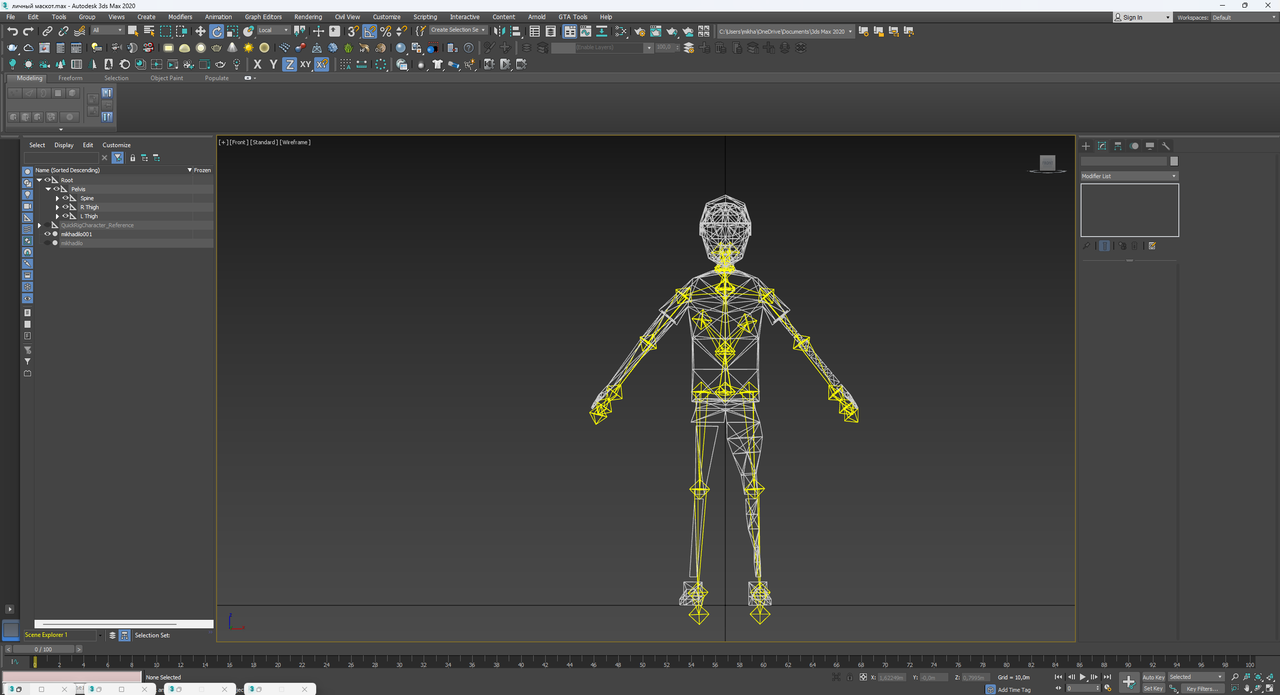The width and height of the screenshot is (1280, 695).
Task: Open the Modify command panel tab
Action: (1102, 146)
